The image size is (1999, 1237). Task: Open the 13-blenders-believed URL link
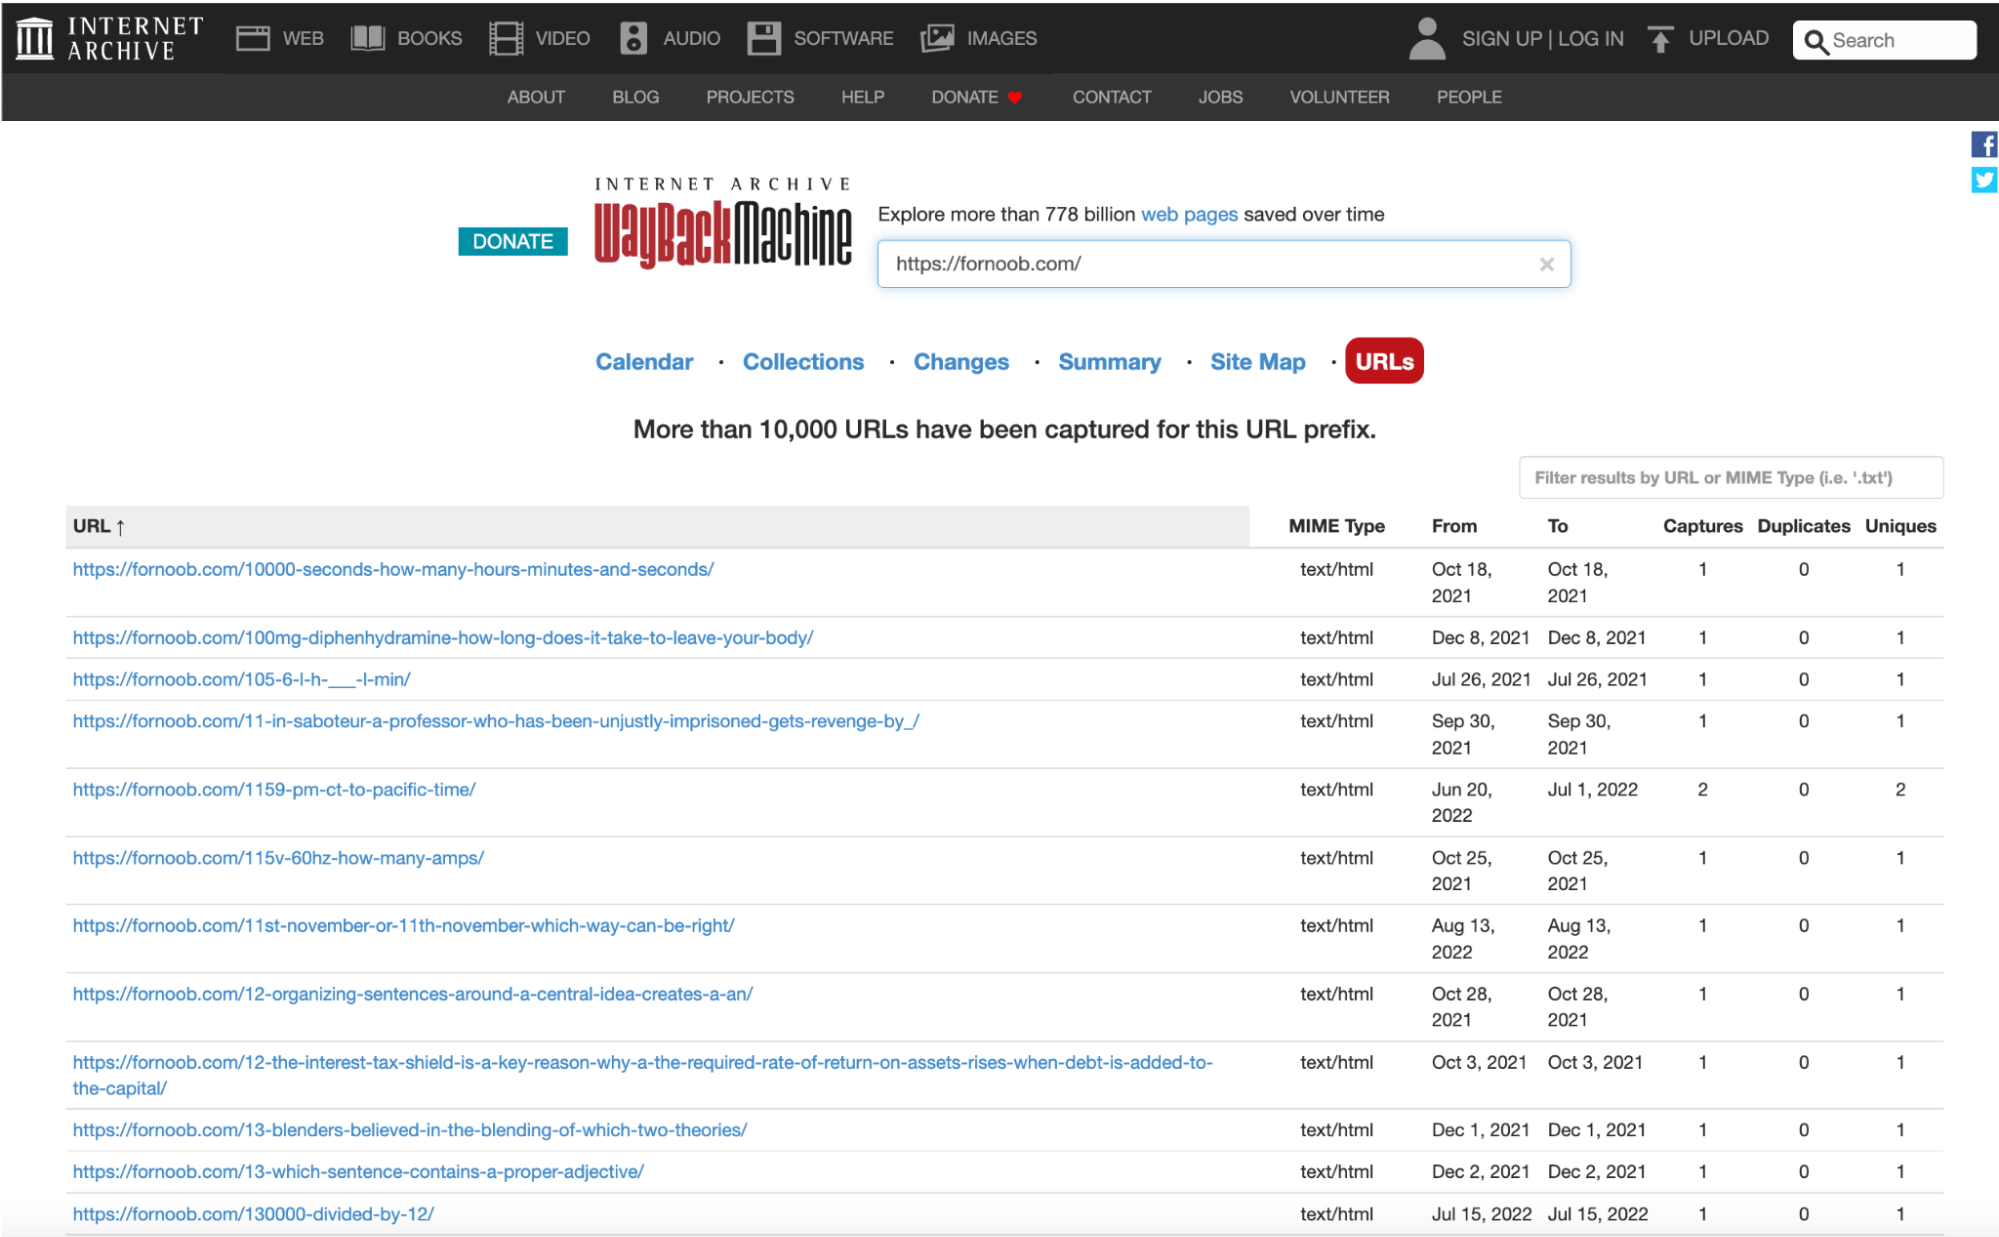click(x=409, y=1130)
